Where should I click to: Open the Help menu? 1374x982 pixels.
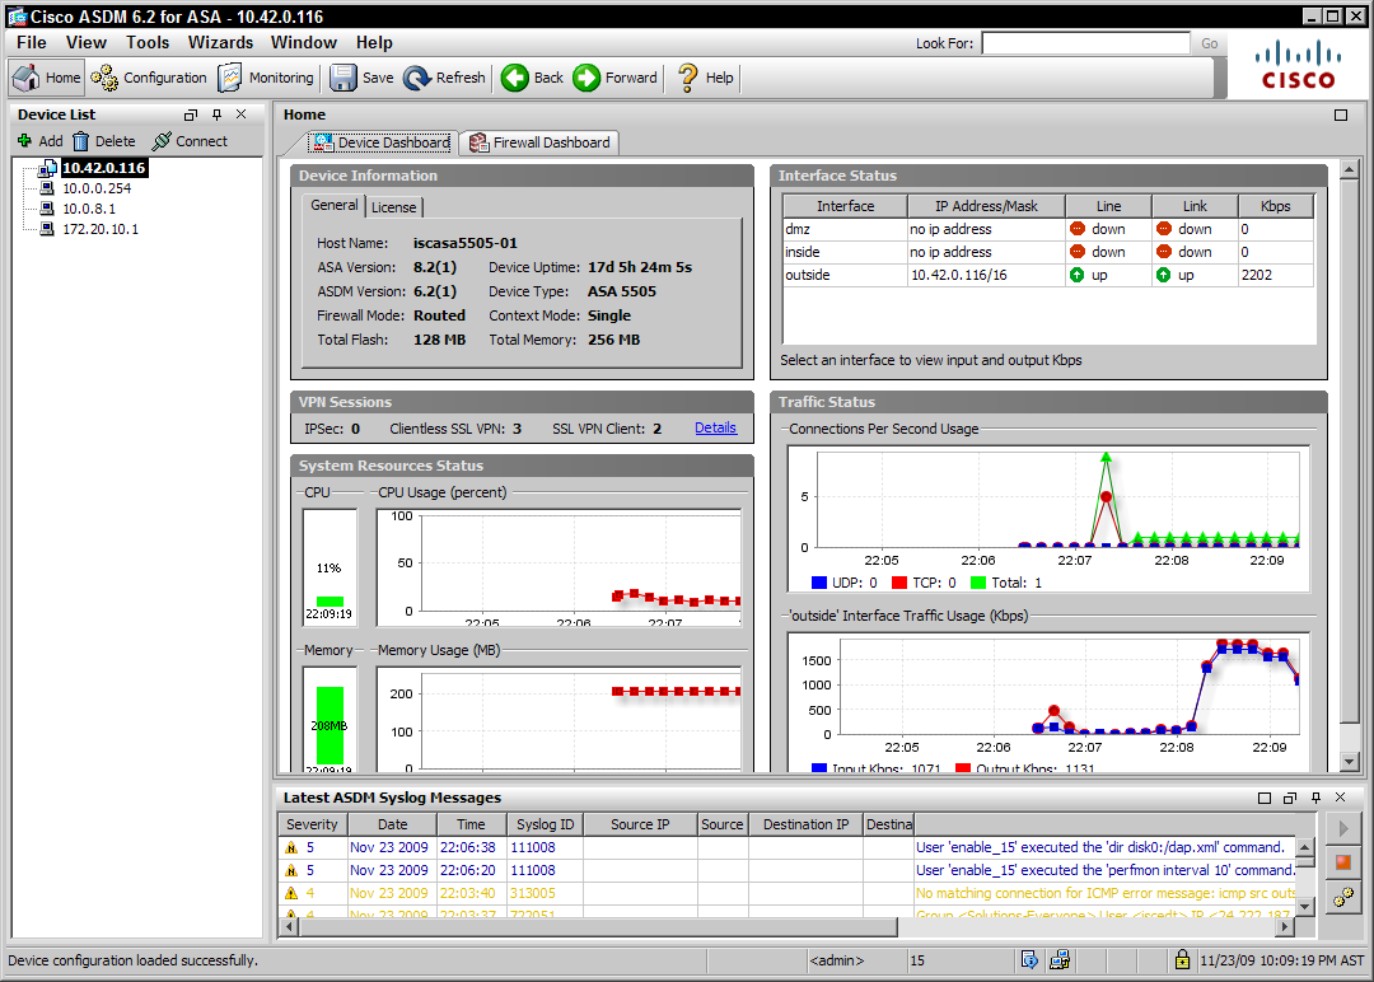click(x=374, y=42)
